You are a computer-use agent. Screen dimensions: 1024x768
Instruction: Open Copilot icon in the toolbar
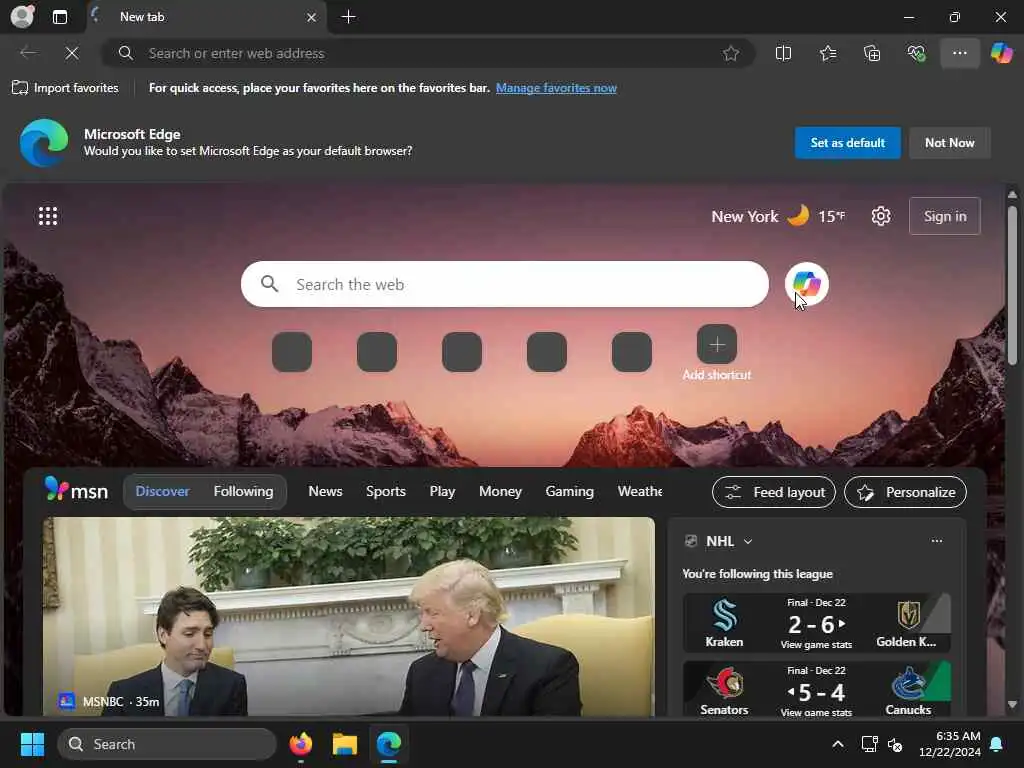(x=1001, y=54)
